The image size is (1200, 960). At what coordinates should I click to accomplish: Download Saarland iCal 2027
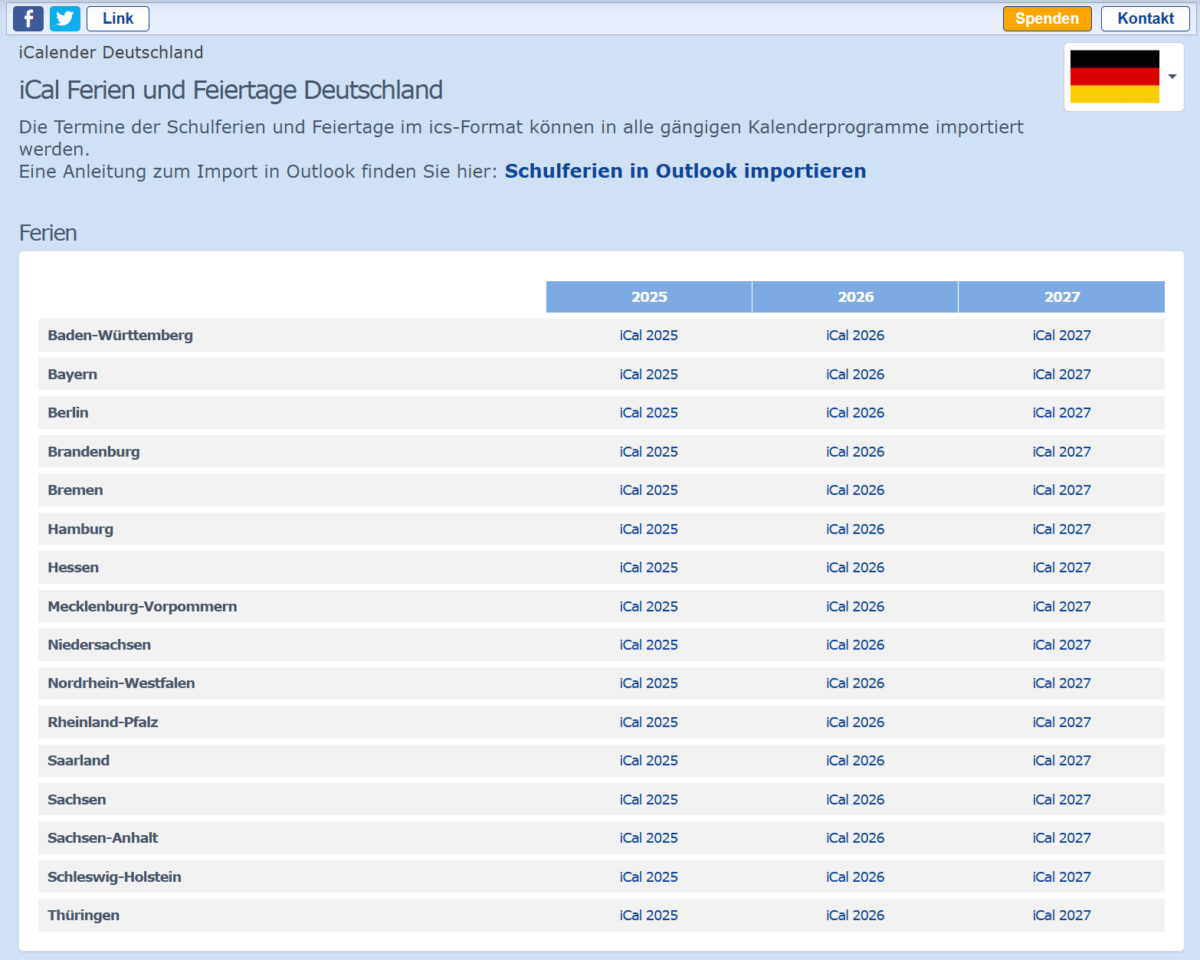(1062, 761)
